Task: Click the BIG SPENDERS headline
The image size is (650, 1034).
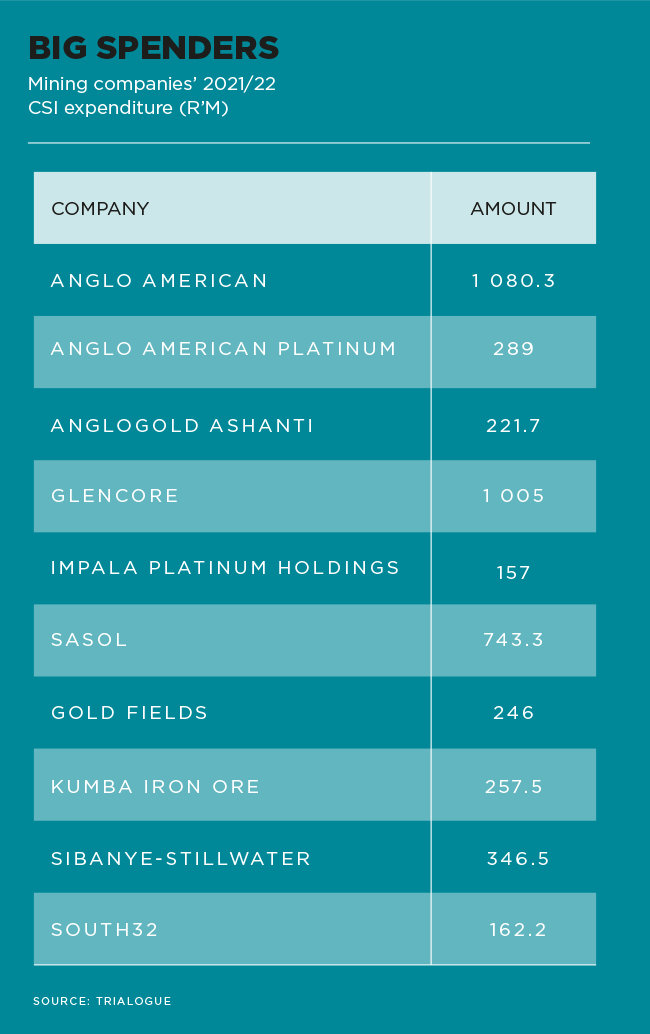Action: click(x=154, y=48)
